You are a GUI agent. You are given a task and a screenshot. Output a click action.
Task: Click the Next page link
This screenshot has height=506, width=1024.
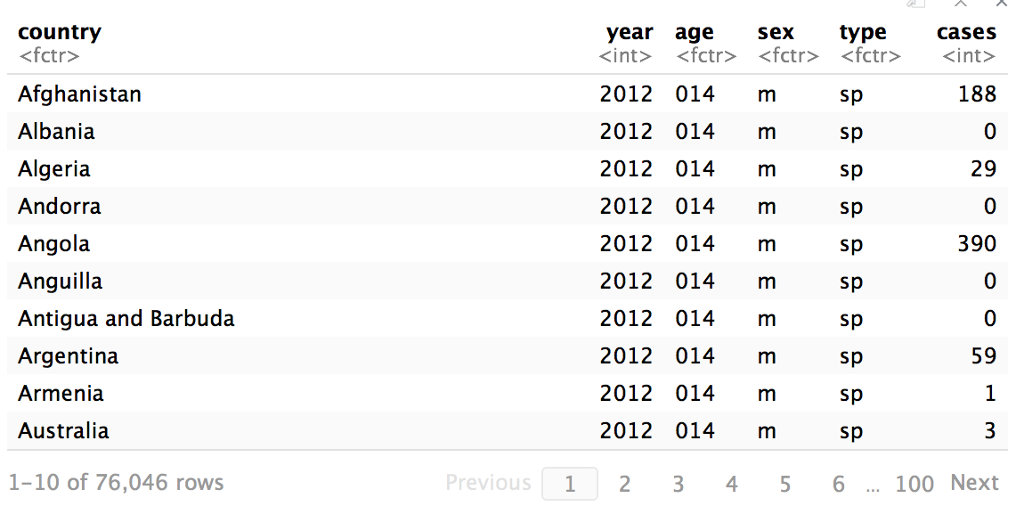click(974, 482)
